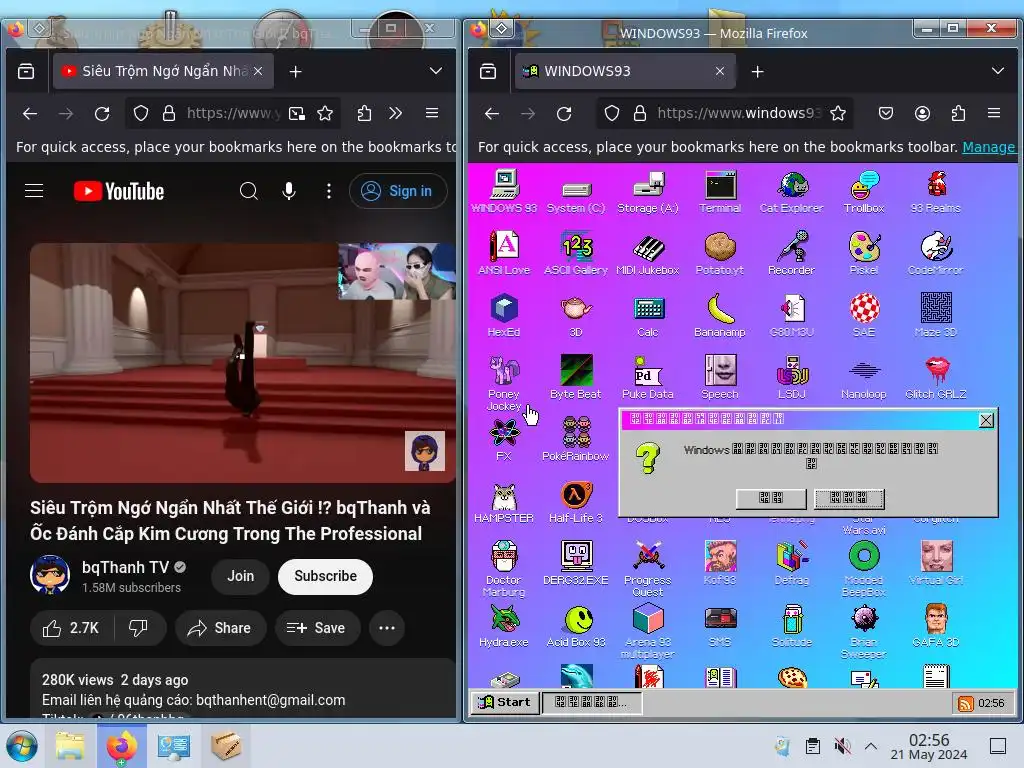Open the WINDOWS 93 computer icon
1024x768 pixels.
504,192
